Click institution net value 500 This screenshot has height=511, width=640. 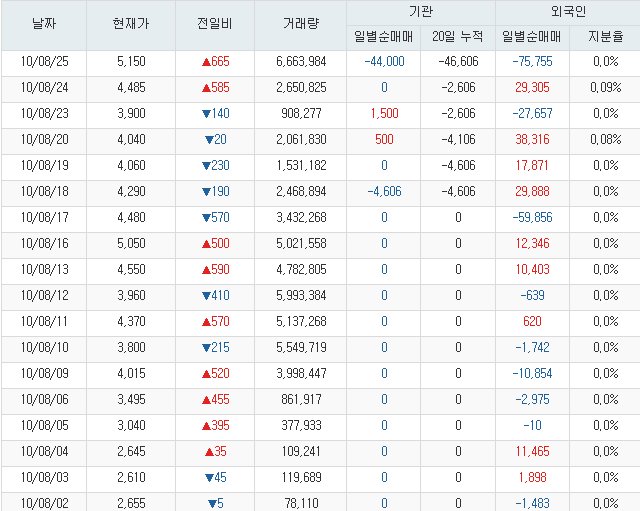[384, 140]
